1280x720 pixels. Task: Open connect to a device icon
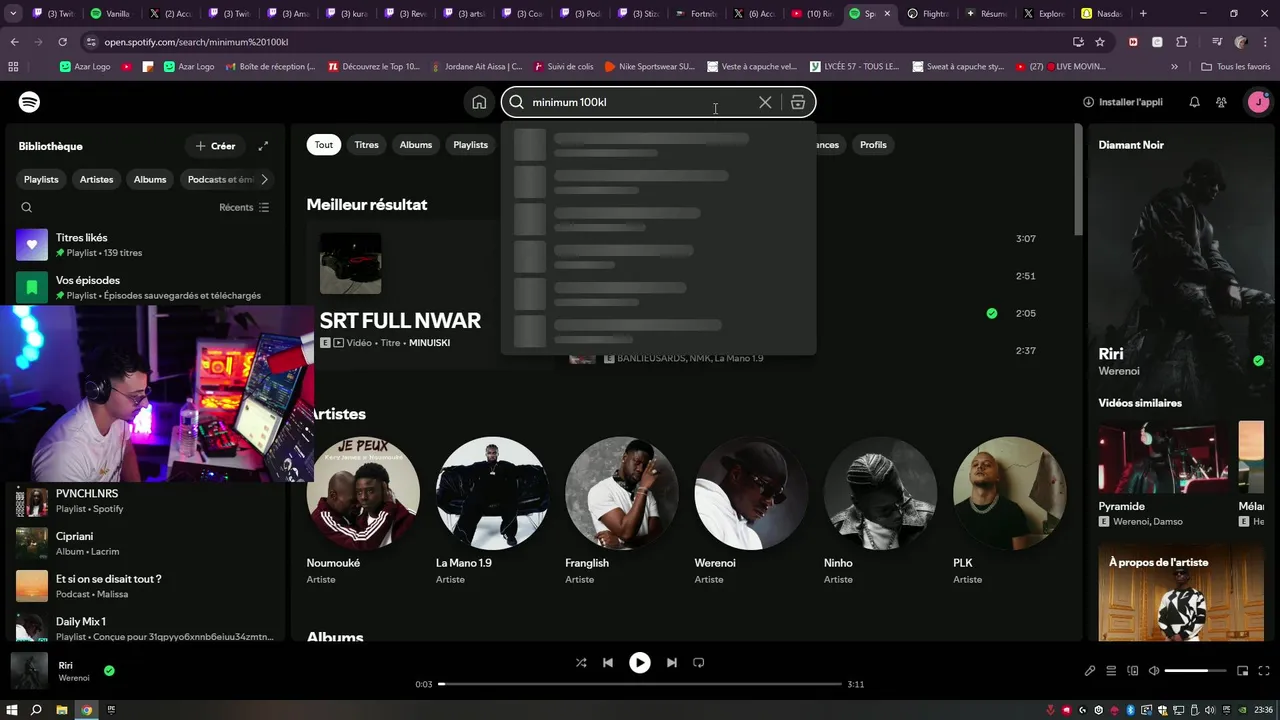point(1133,671)
